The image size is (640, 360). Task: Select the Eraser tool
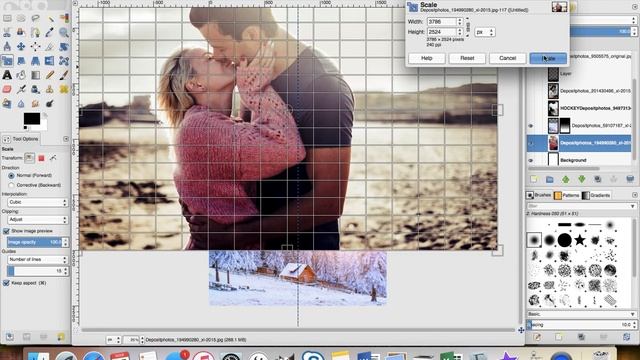7,89
